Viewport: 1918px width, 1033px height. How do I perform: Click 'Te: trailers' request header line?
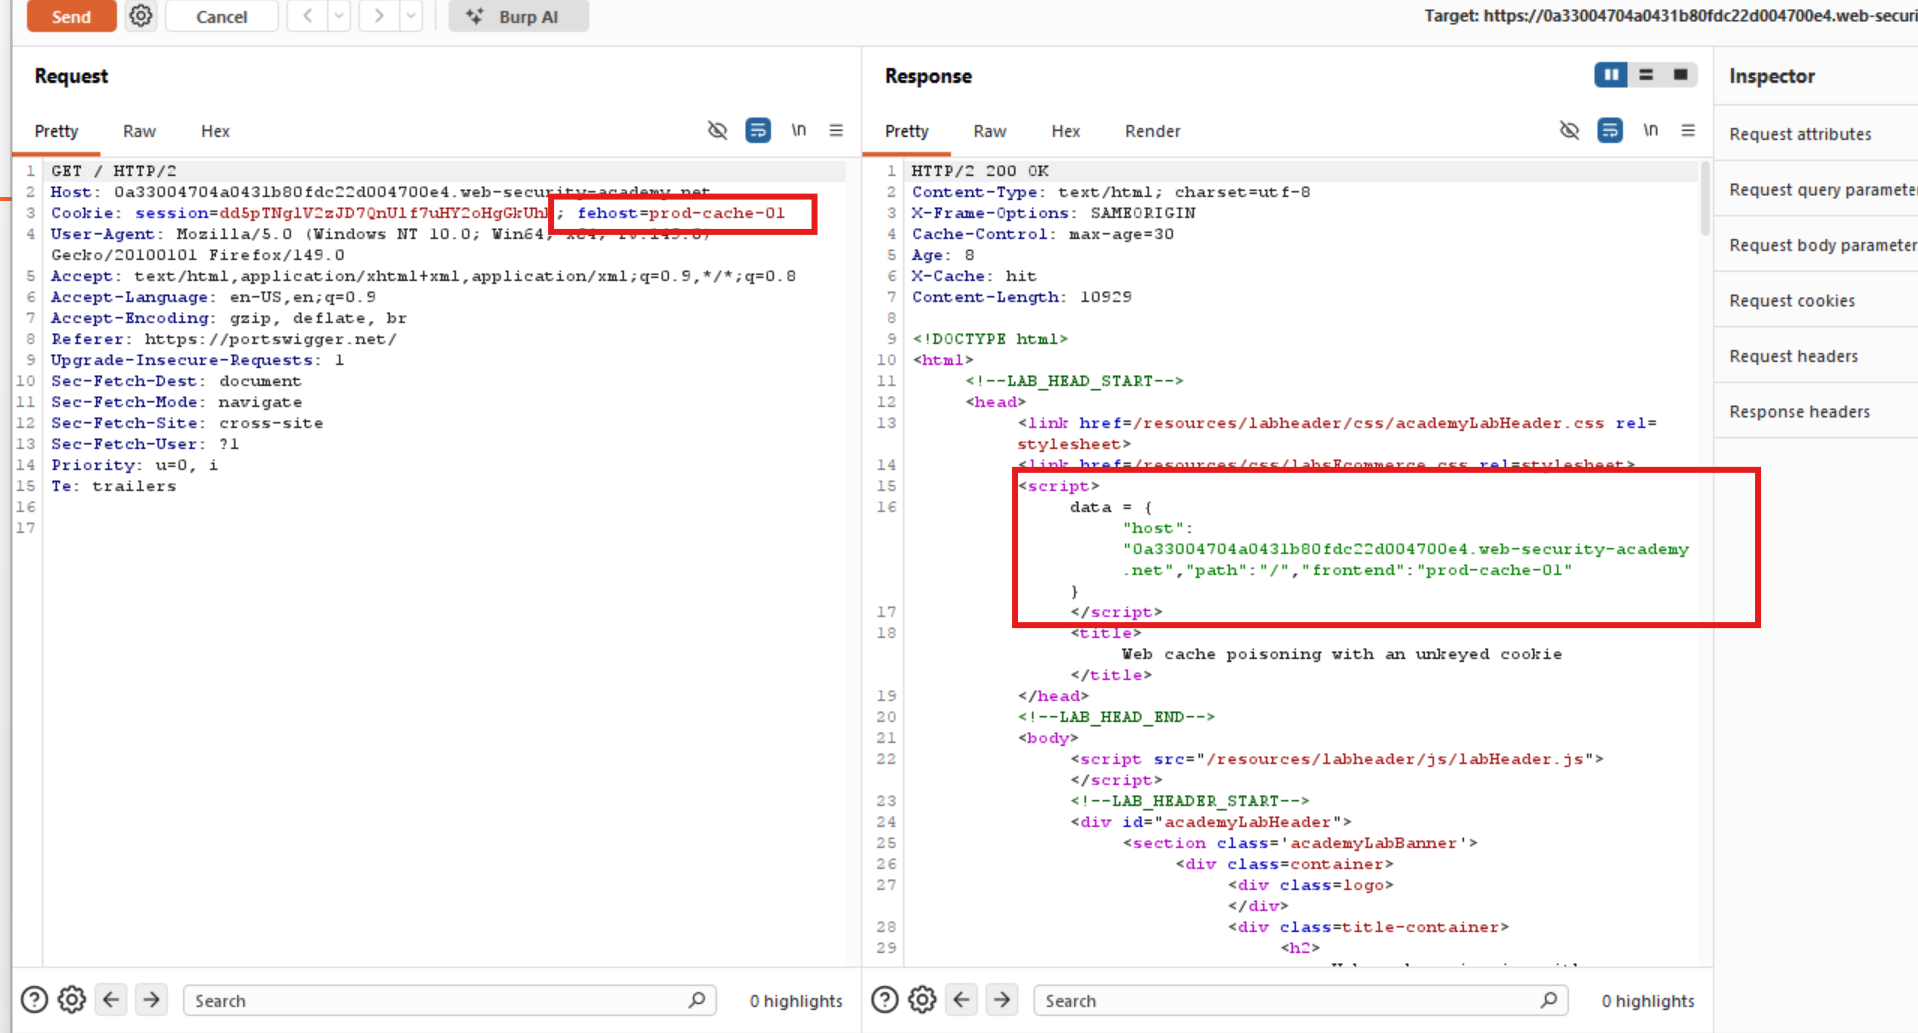click(x=113, y=486)
